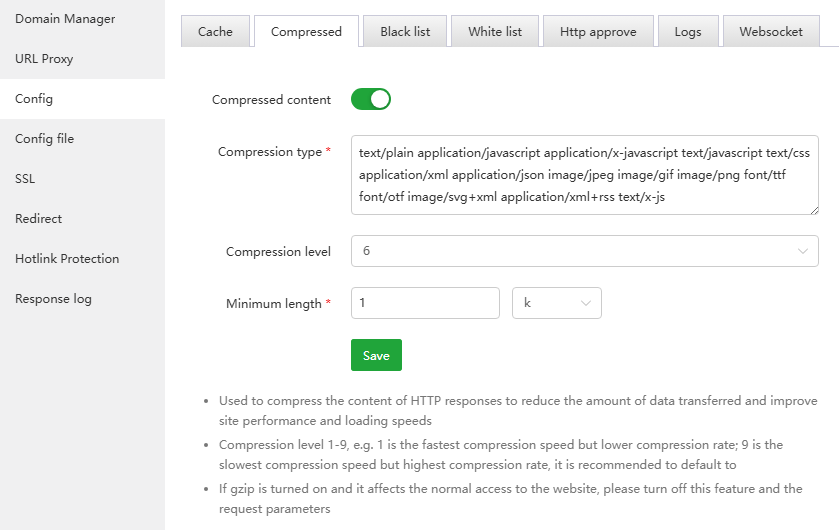Select Hotlink Protection in the sidebar

67,259
